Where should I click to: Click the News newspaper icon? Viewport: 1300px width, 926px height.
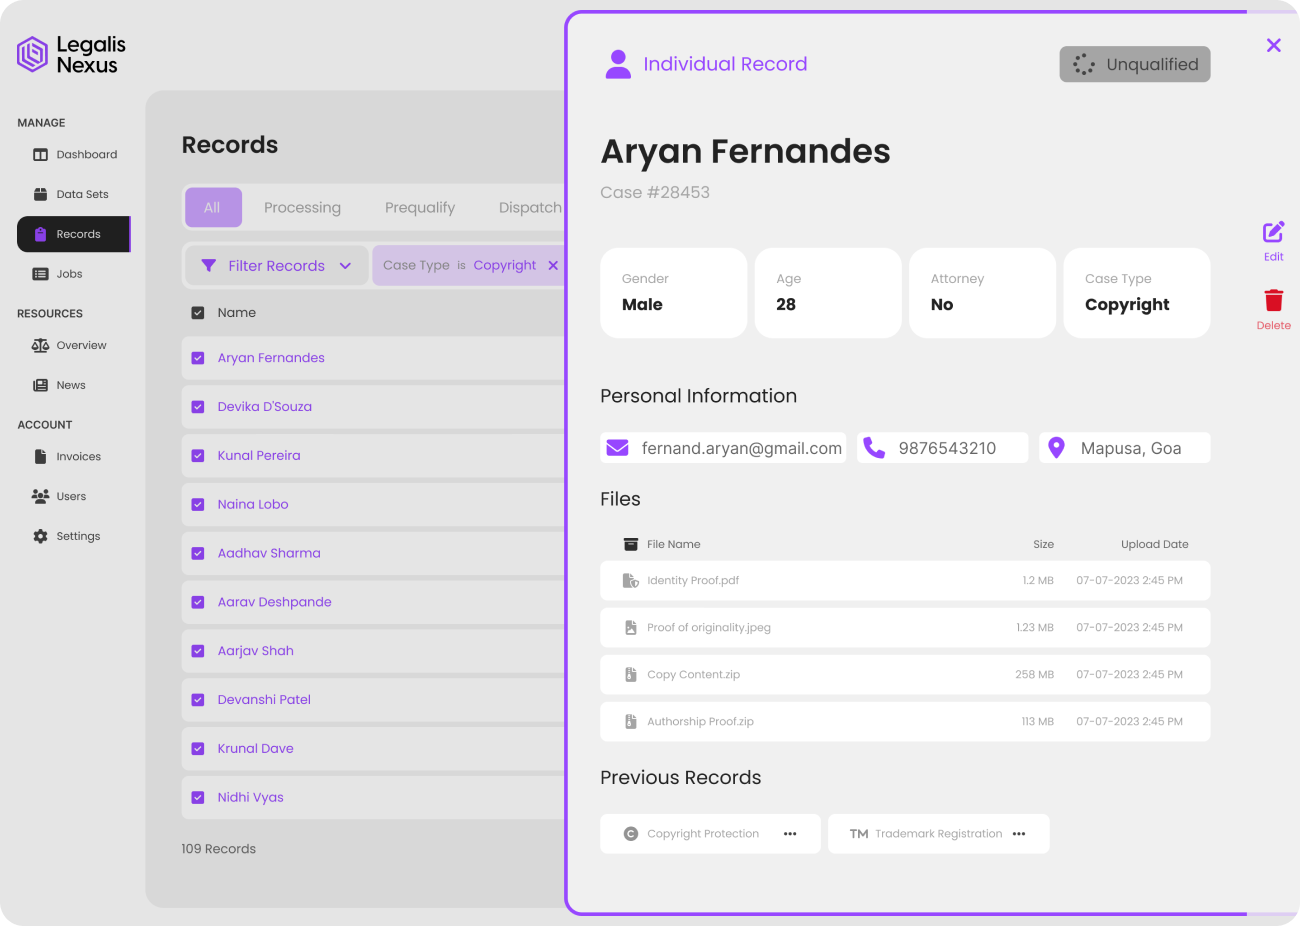point(40,385)
